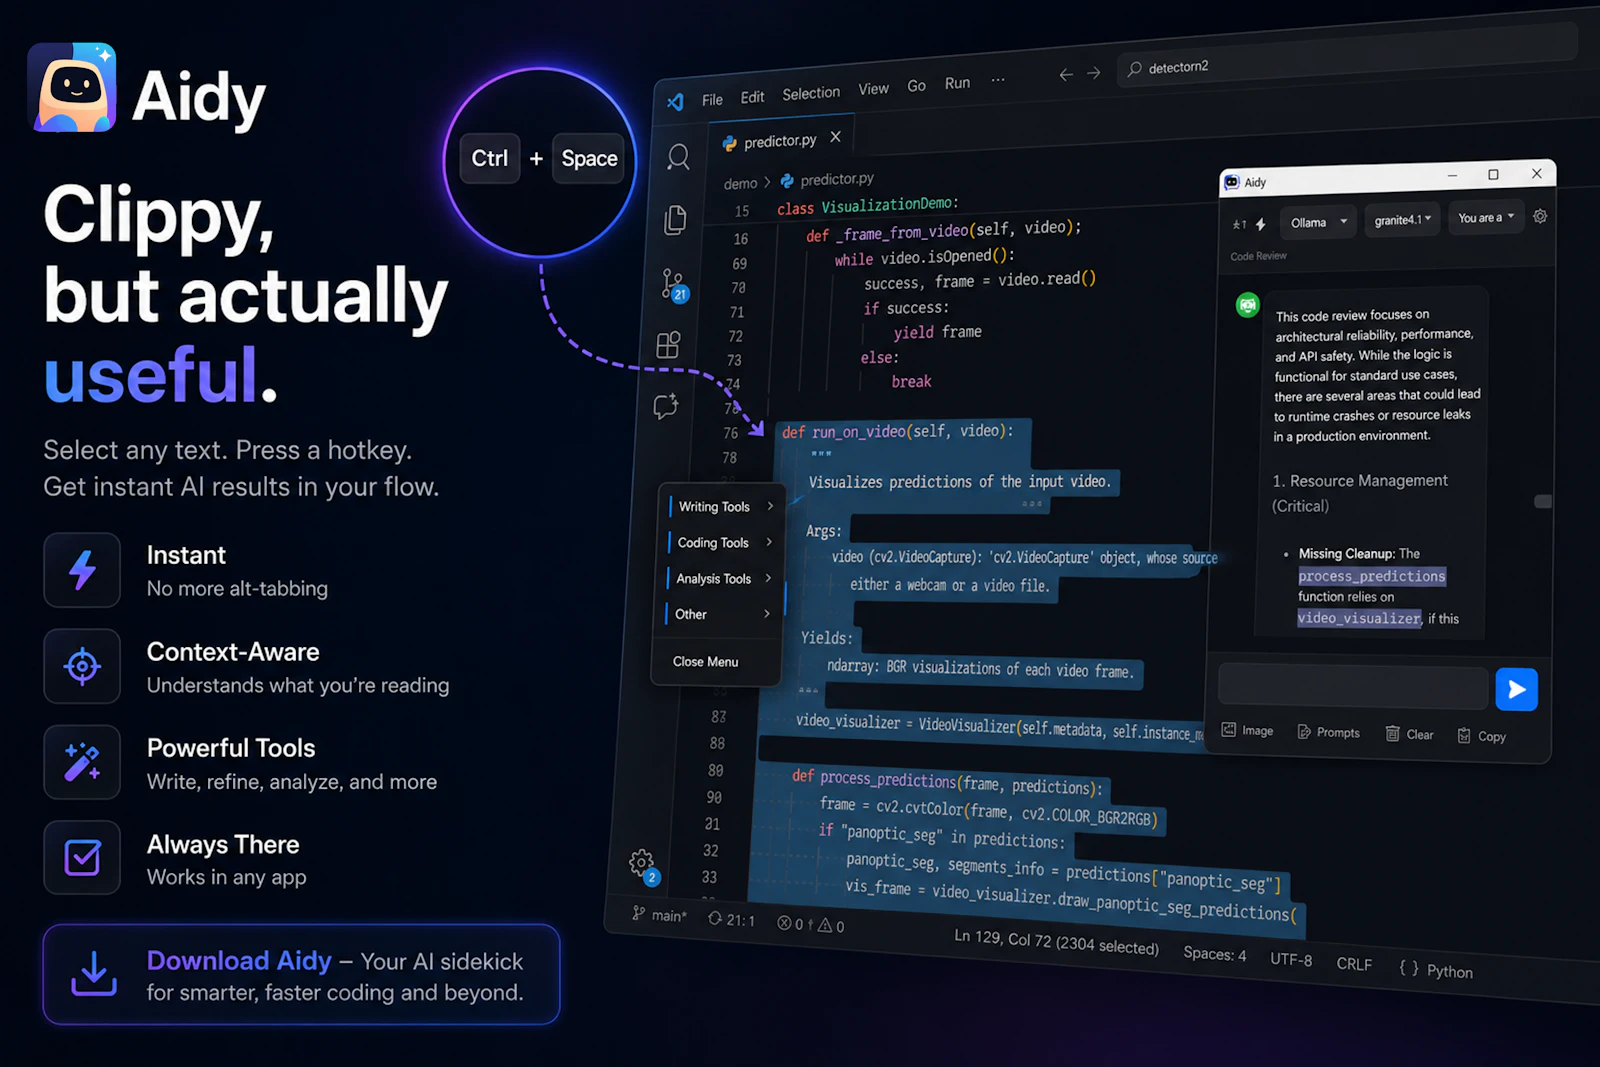Click 'Ln 129, Col 72' in status bar
This screenshot has width=1600, height=1067.
[1056, 942]
